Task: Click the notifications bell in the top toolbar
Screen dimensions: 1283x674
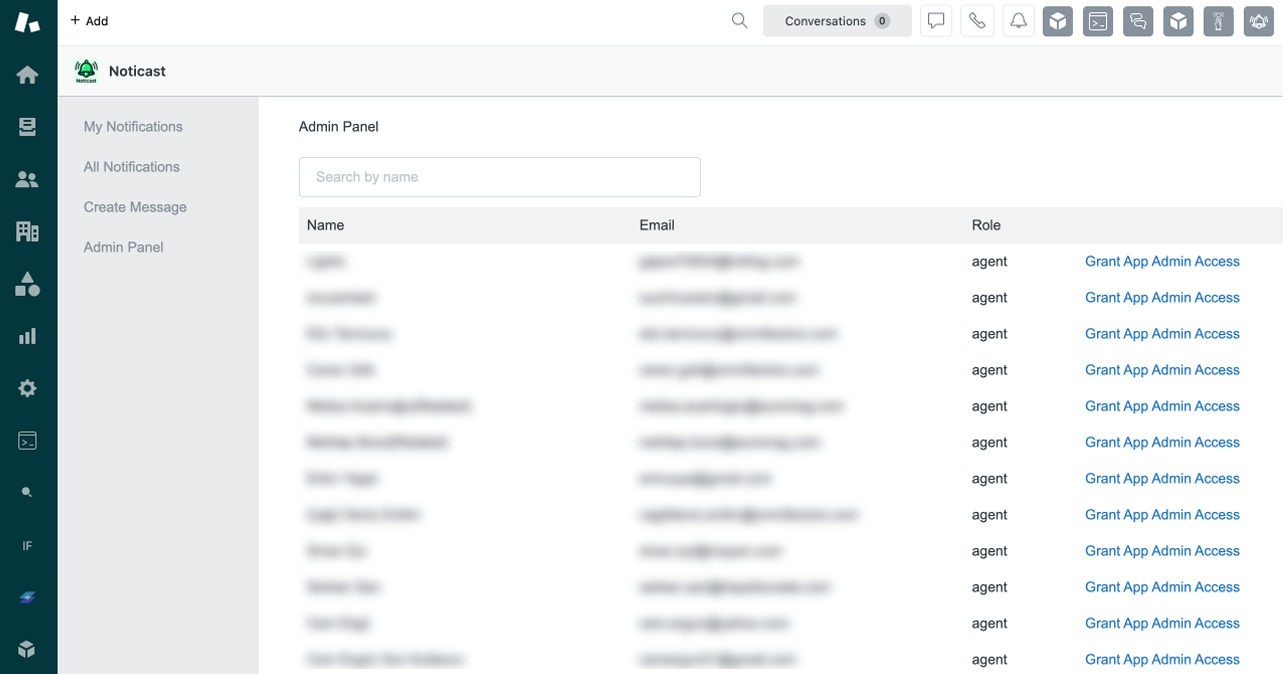Action: (x=1018, y=20)
